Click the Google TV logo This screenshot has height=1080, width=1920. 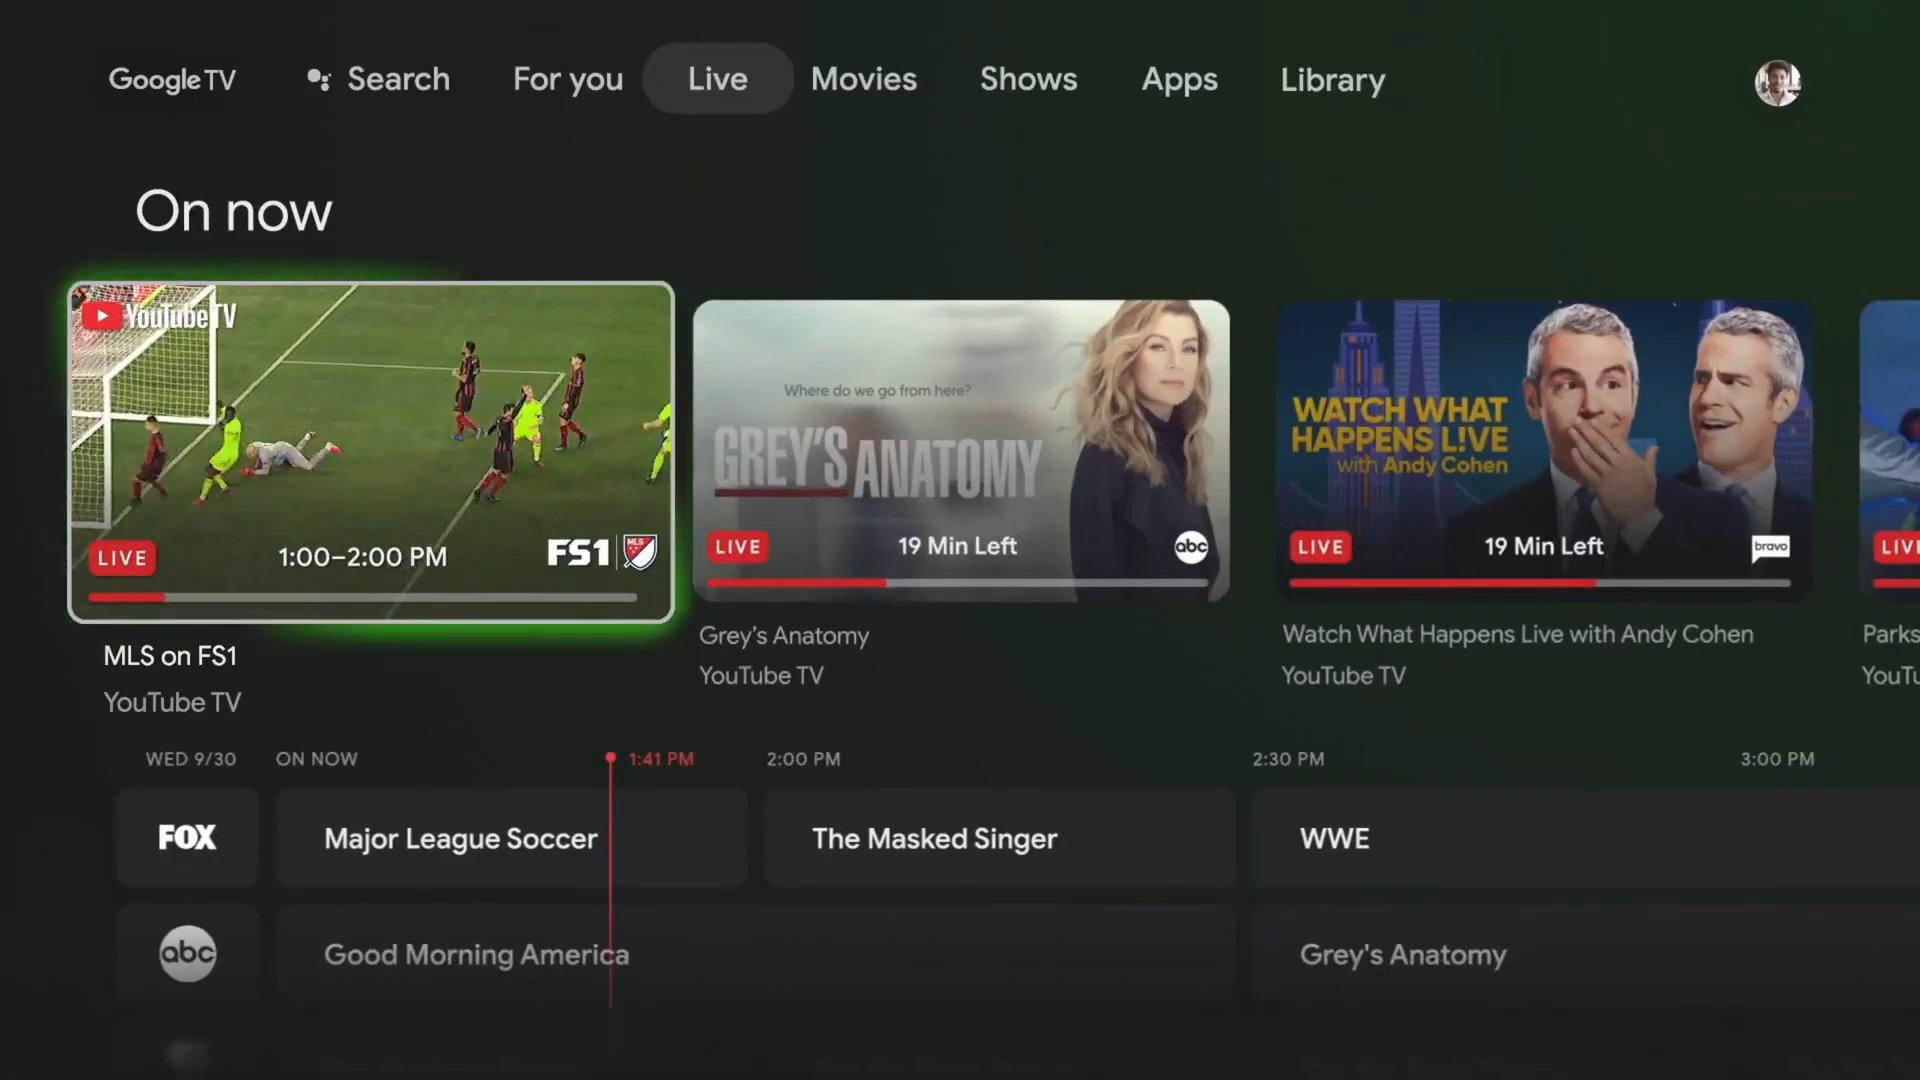tap(172, 79)
